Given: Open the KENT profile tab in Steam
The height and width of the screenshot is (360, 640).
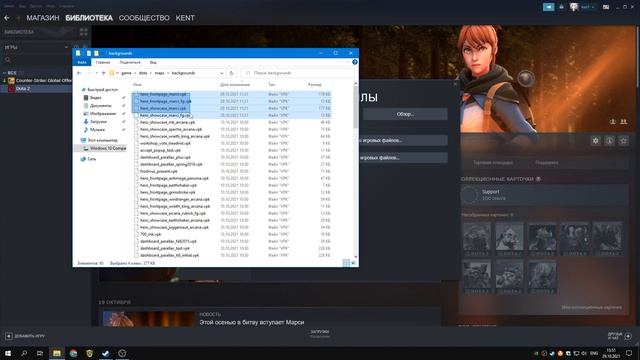Looking at the screenshot, I should [x=185, y=18].
